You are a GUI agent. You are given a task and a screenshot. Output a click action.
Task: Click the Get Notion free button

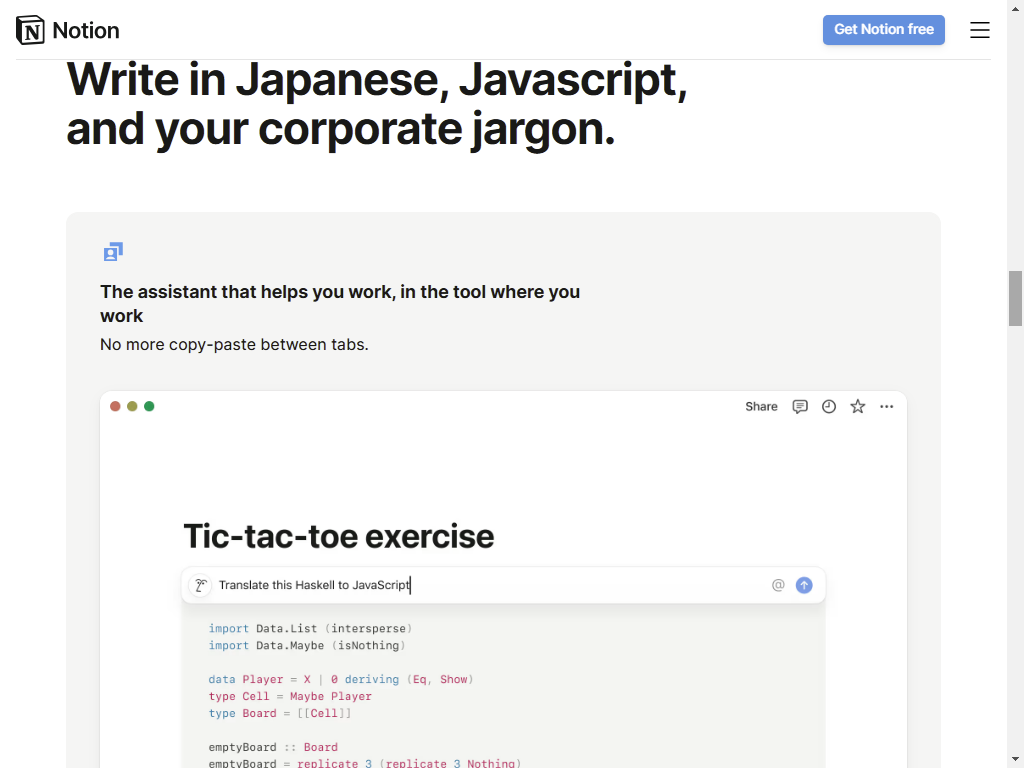click(884, 29)
